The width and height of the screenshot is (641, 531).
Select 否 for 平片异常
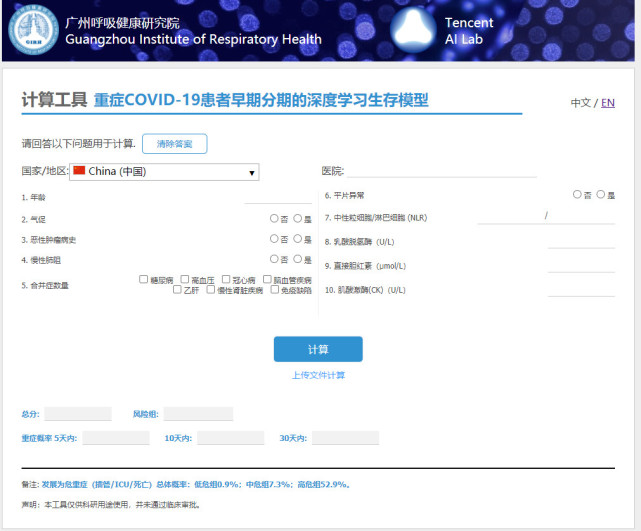point(577,194)
